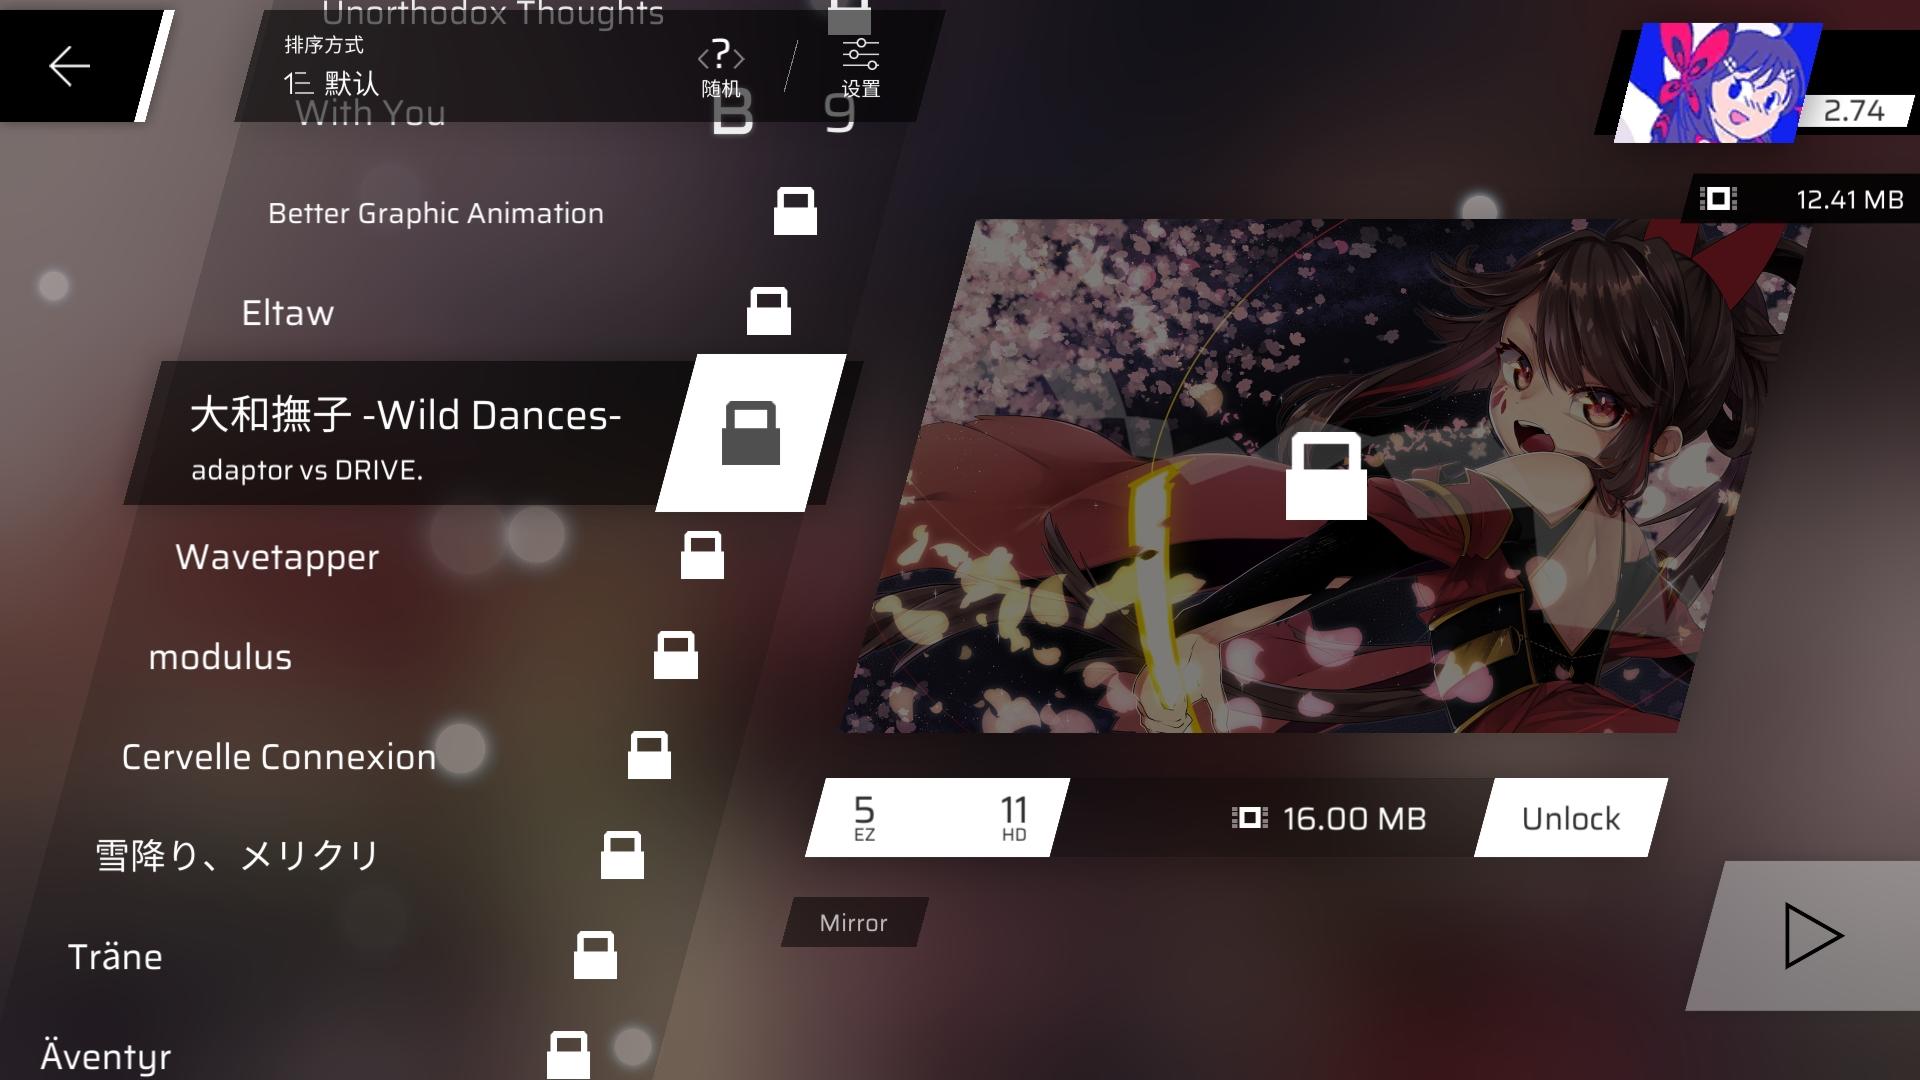The width and height of the screenshot is (1920, 1080).
Task: Click lock icon next to Eltaw
Action: (x=768, y=311)
